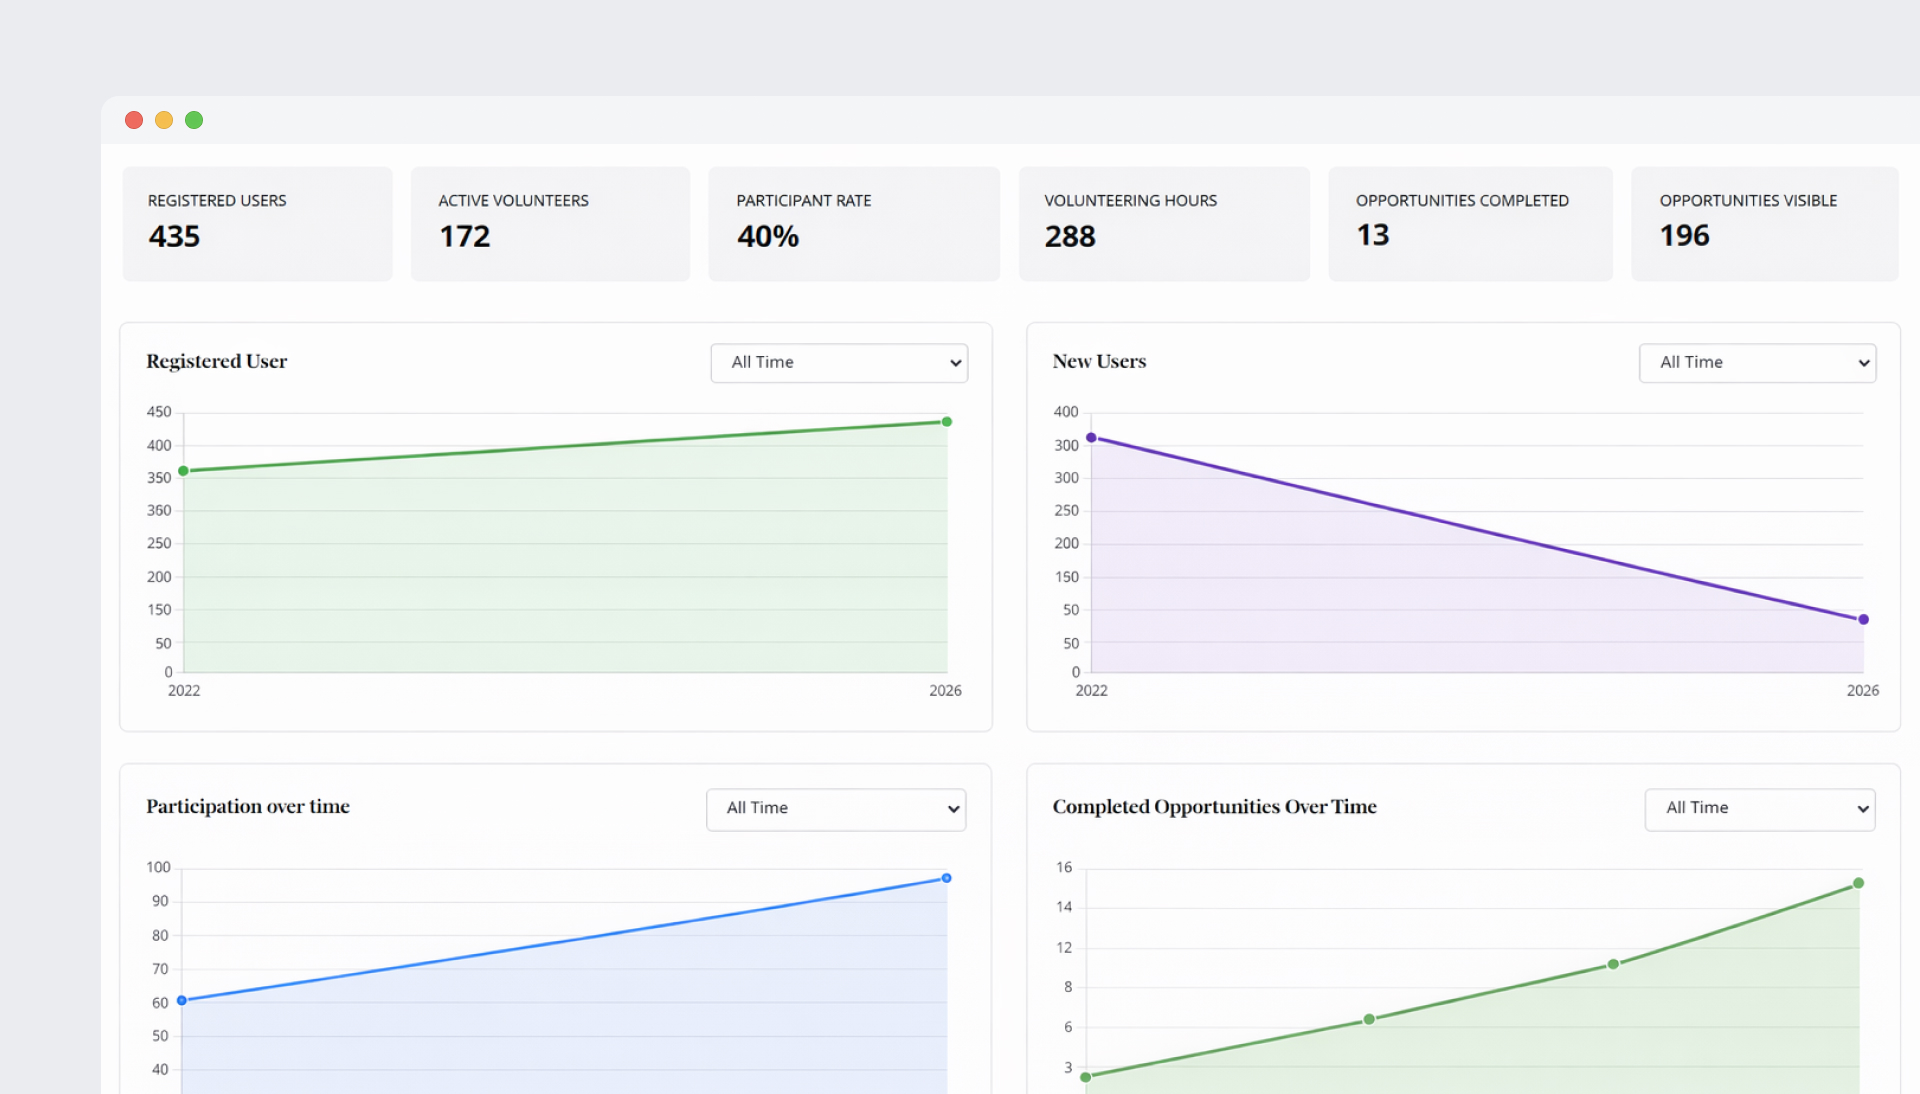This screenshot has height=1094, width=1920.
Task: Click the yellow minimize window dot
Action: point(164,120)
